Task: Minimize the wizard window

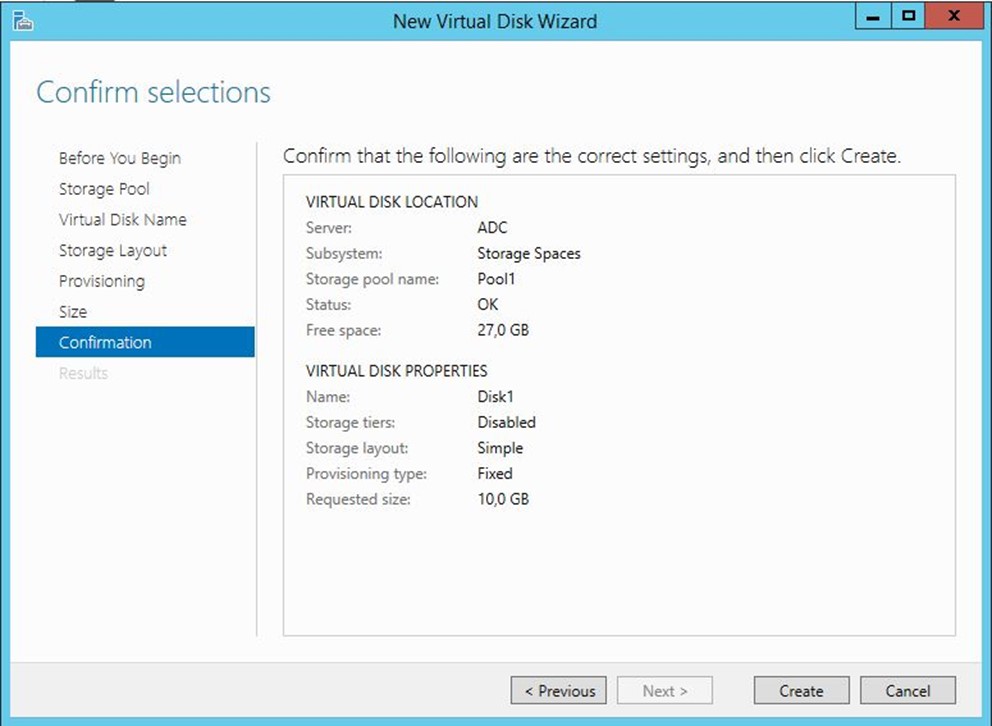Action: 873,16
